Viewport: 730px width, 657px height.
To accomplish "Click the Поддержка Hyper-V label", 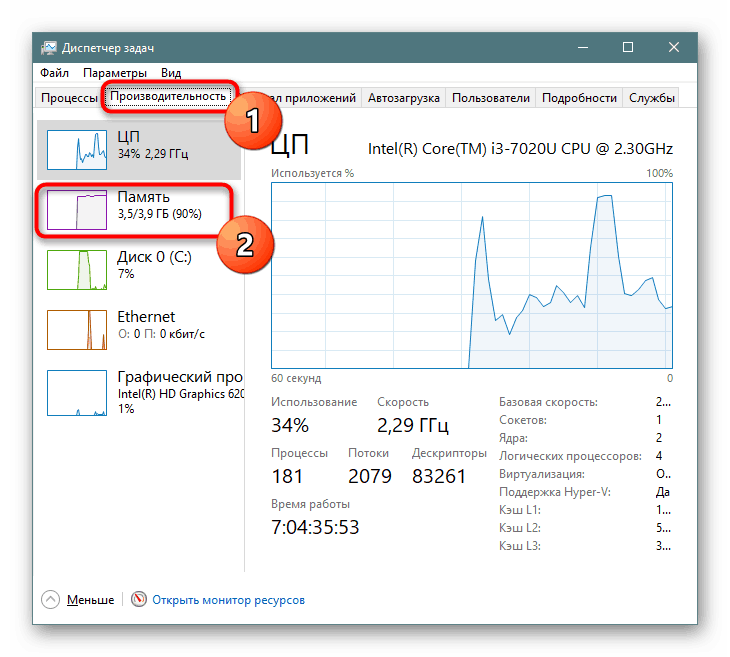I will tap(554, 492).
